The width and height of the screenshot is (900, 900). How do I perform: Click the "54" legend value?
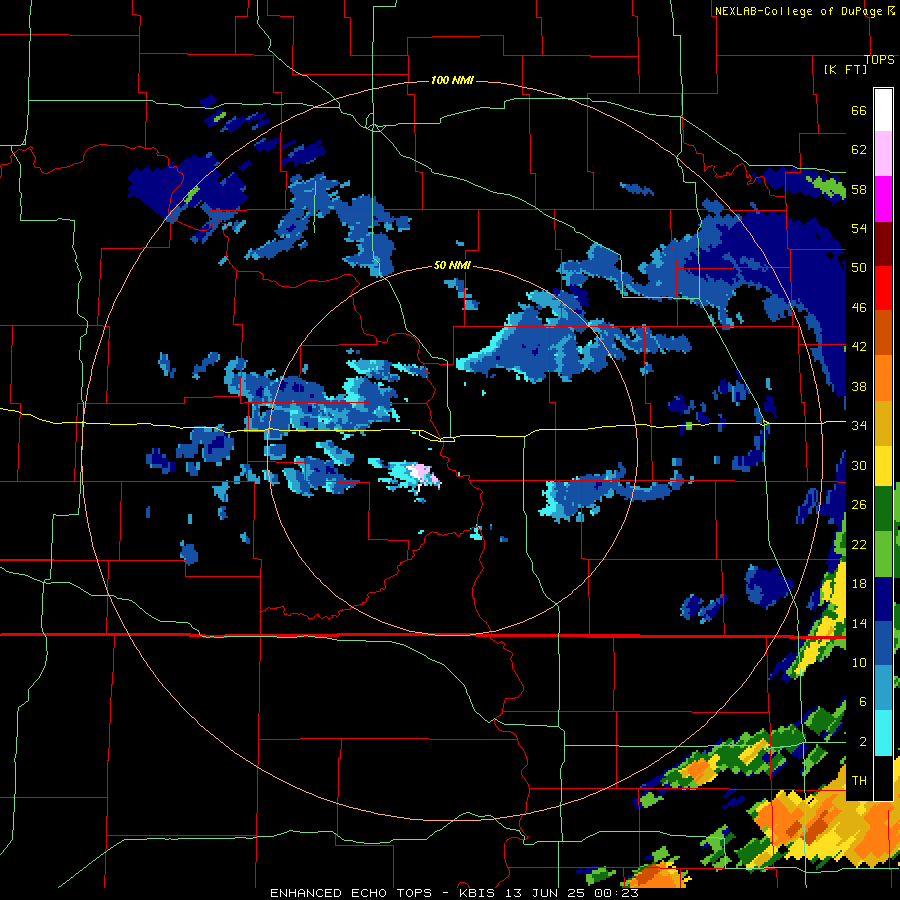point(859,228)
